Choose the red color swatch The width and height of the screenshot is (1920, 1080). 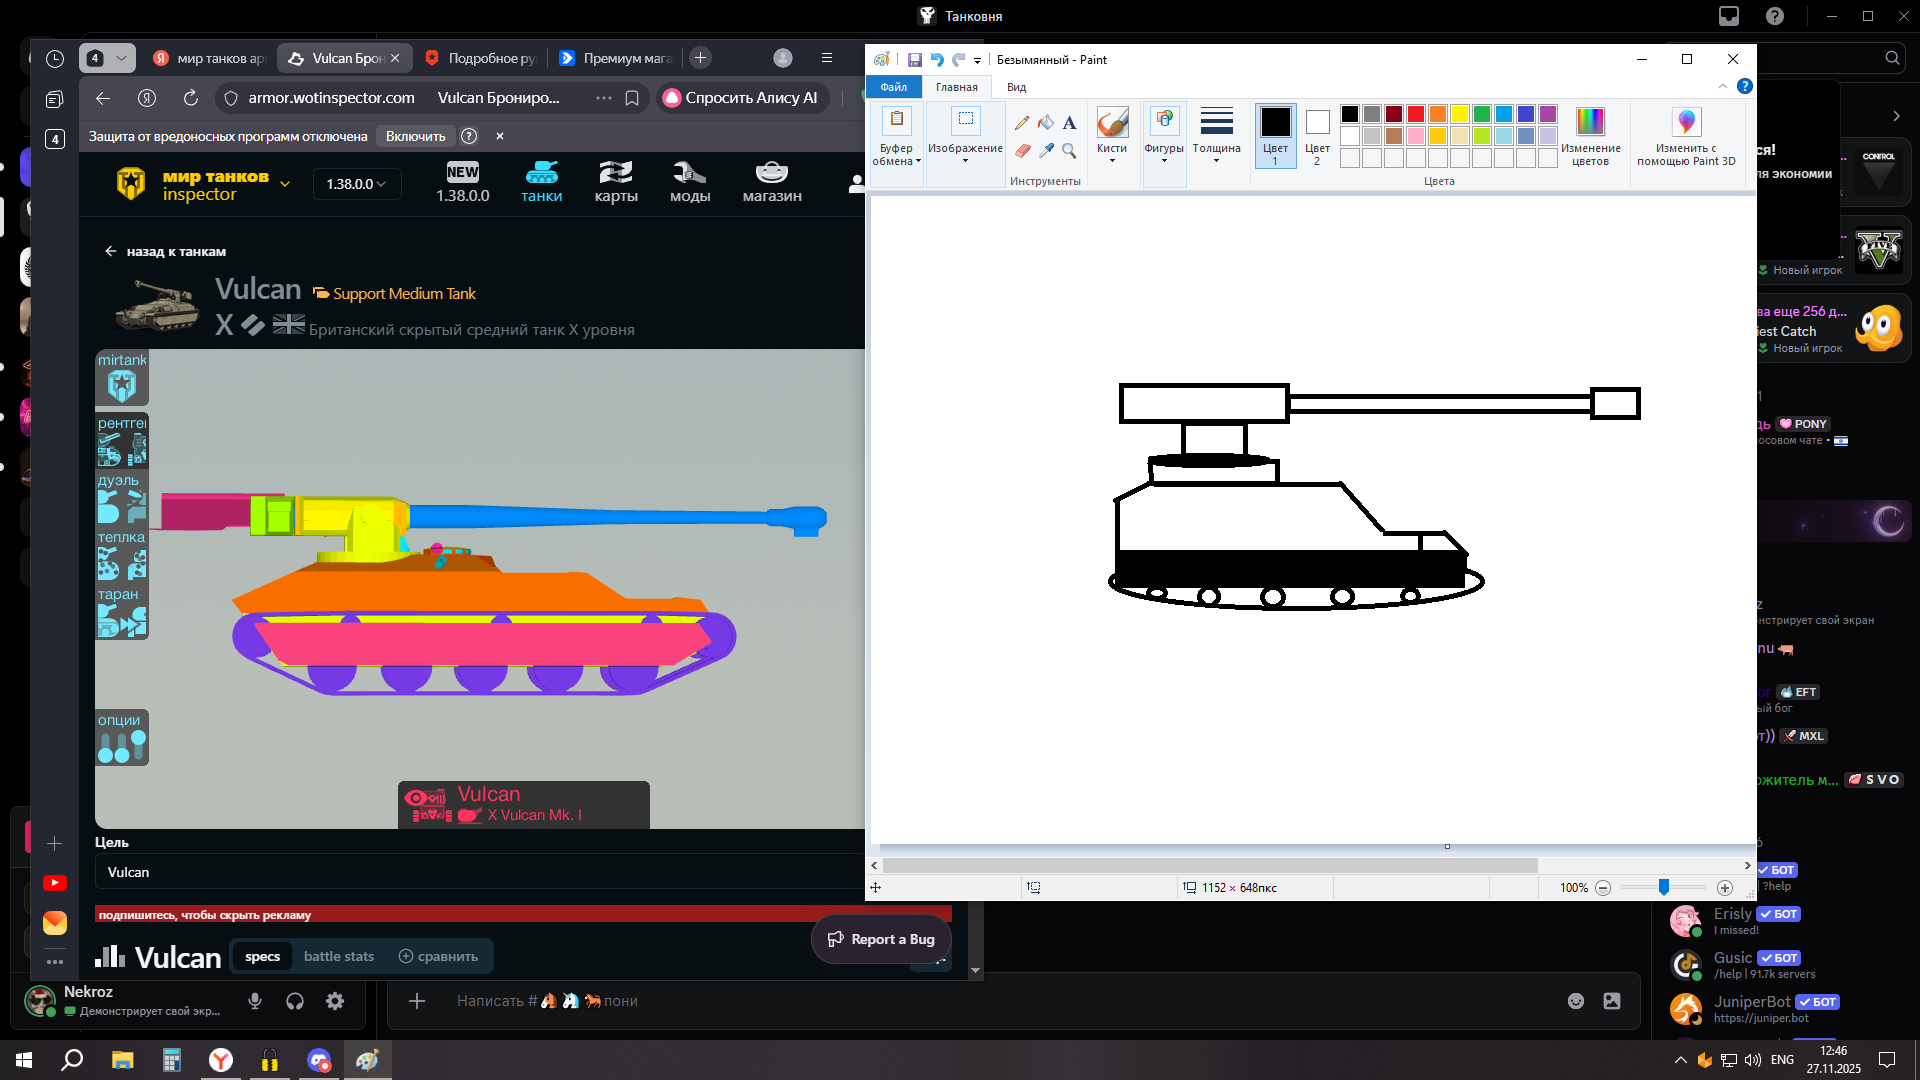click(1415, 114)
